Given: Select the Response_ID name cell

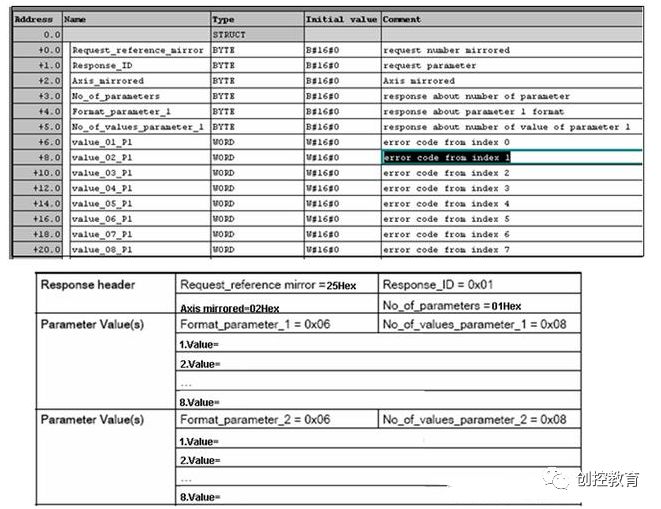Looking at the screenshot, I should (140, 65).
